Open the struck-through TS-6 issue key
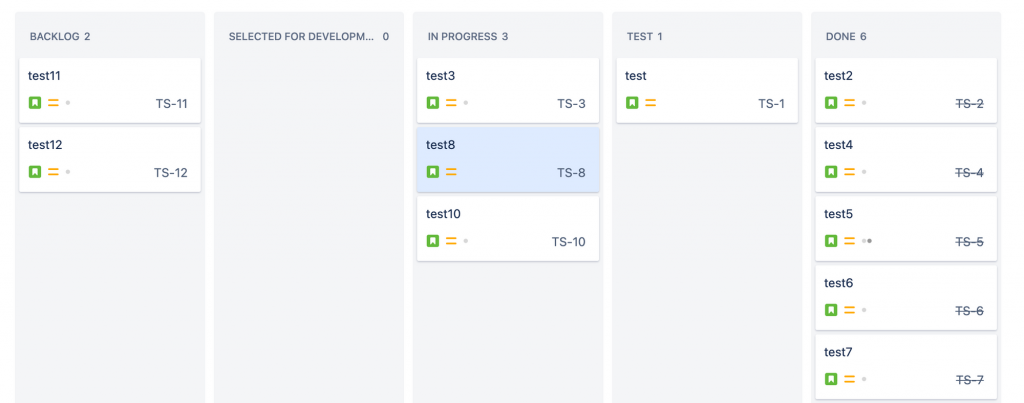Image resolution: width=1024 pixels, height=403 pixels. point(969,310)
